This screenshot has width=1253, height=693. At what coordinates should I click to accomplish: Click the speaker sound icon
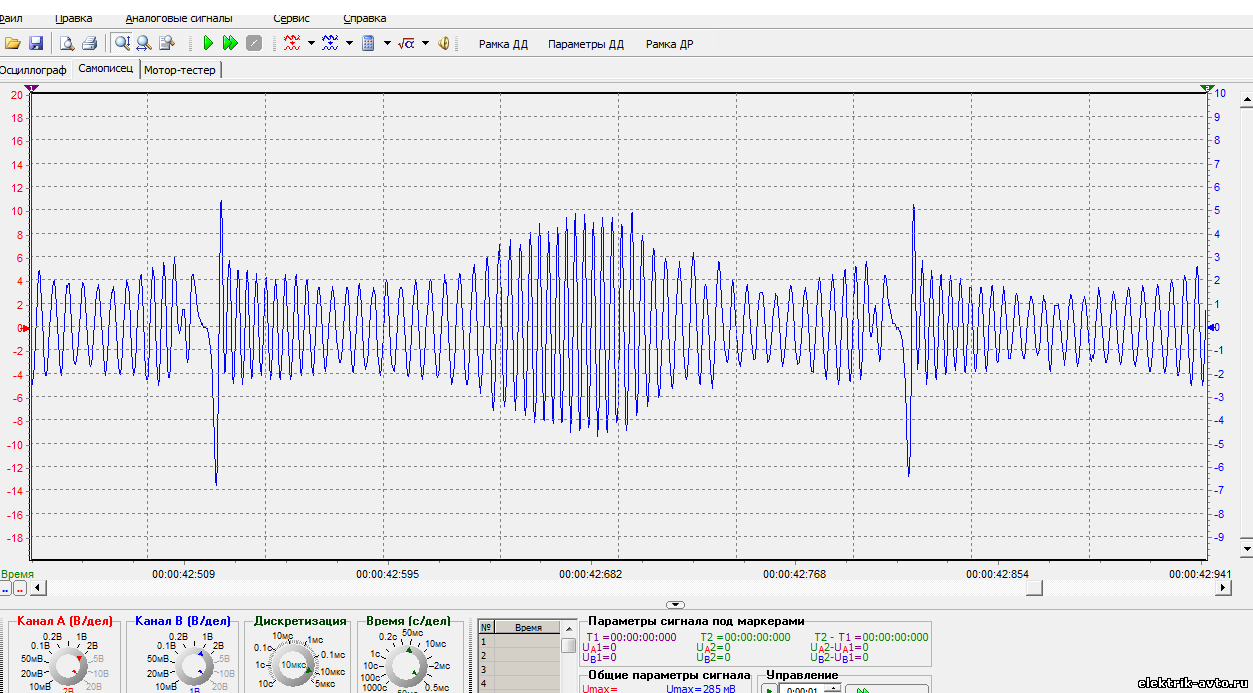(444, 43)
